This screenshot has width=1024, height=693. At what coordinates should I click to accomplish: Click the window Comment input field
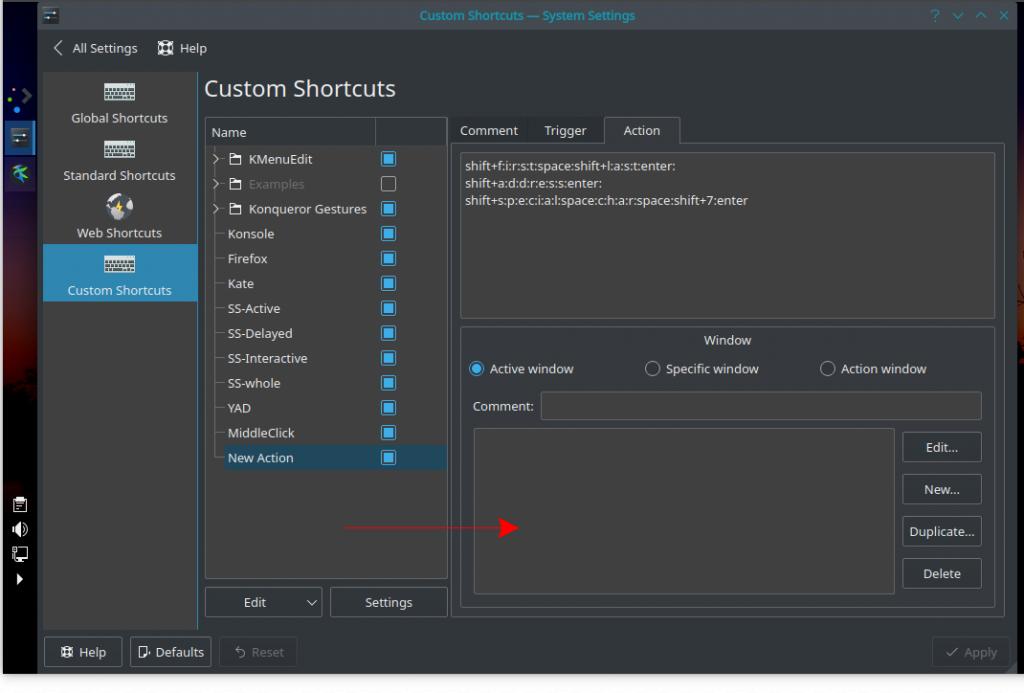760,406
